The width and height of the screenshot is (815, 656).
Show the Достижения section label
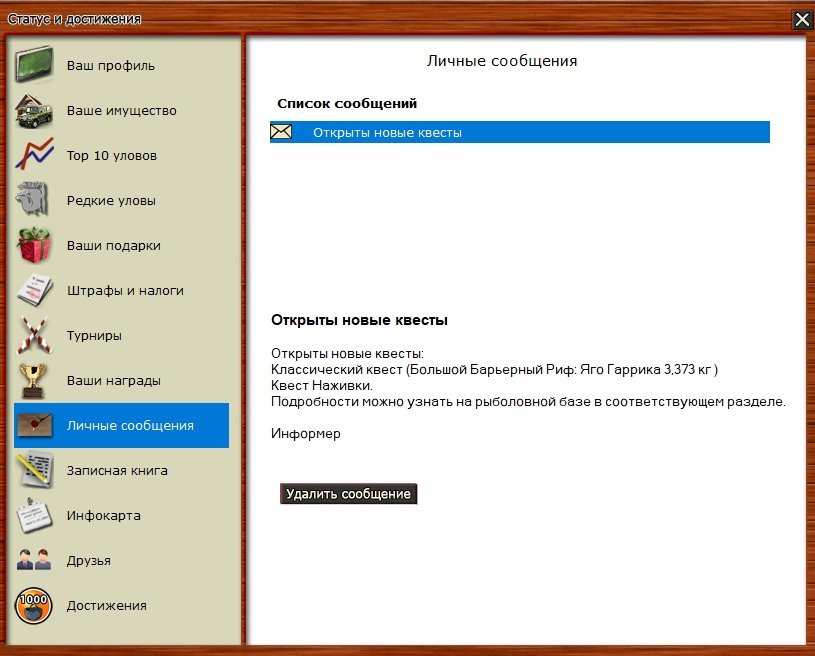[107, 606]
